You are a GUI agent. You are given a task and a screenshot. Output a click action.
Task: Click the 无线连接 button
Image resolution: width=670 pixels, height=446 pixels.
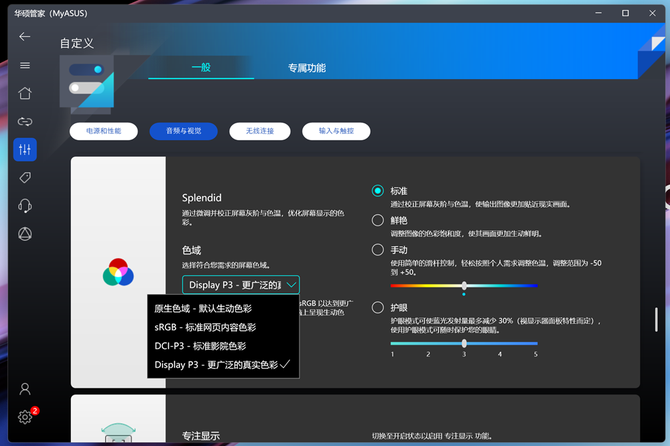pos(260,131)
